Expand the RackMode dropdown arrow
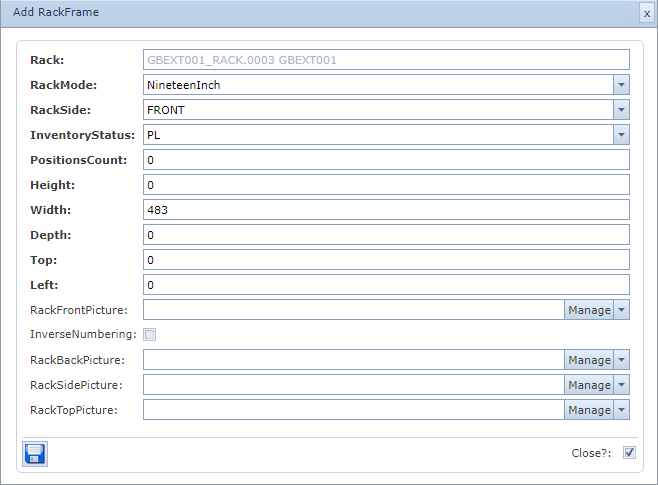Image resolution: width=658 pixels, height=485 pixels. pos(621,85)
